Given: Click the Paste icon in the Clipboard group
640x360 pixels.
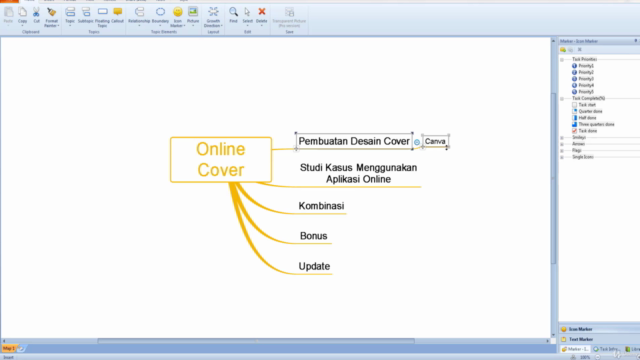Looking at the screenshot, I should (8, 12).
